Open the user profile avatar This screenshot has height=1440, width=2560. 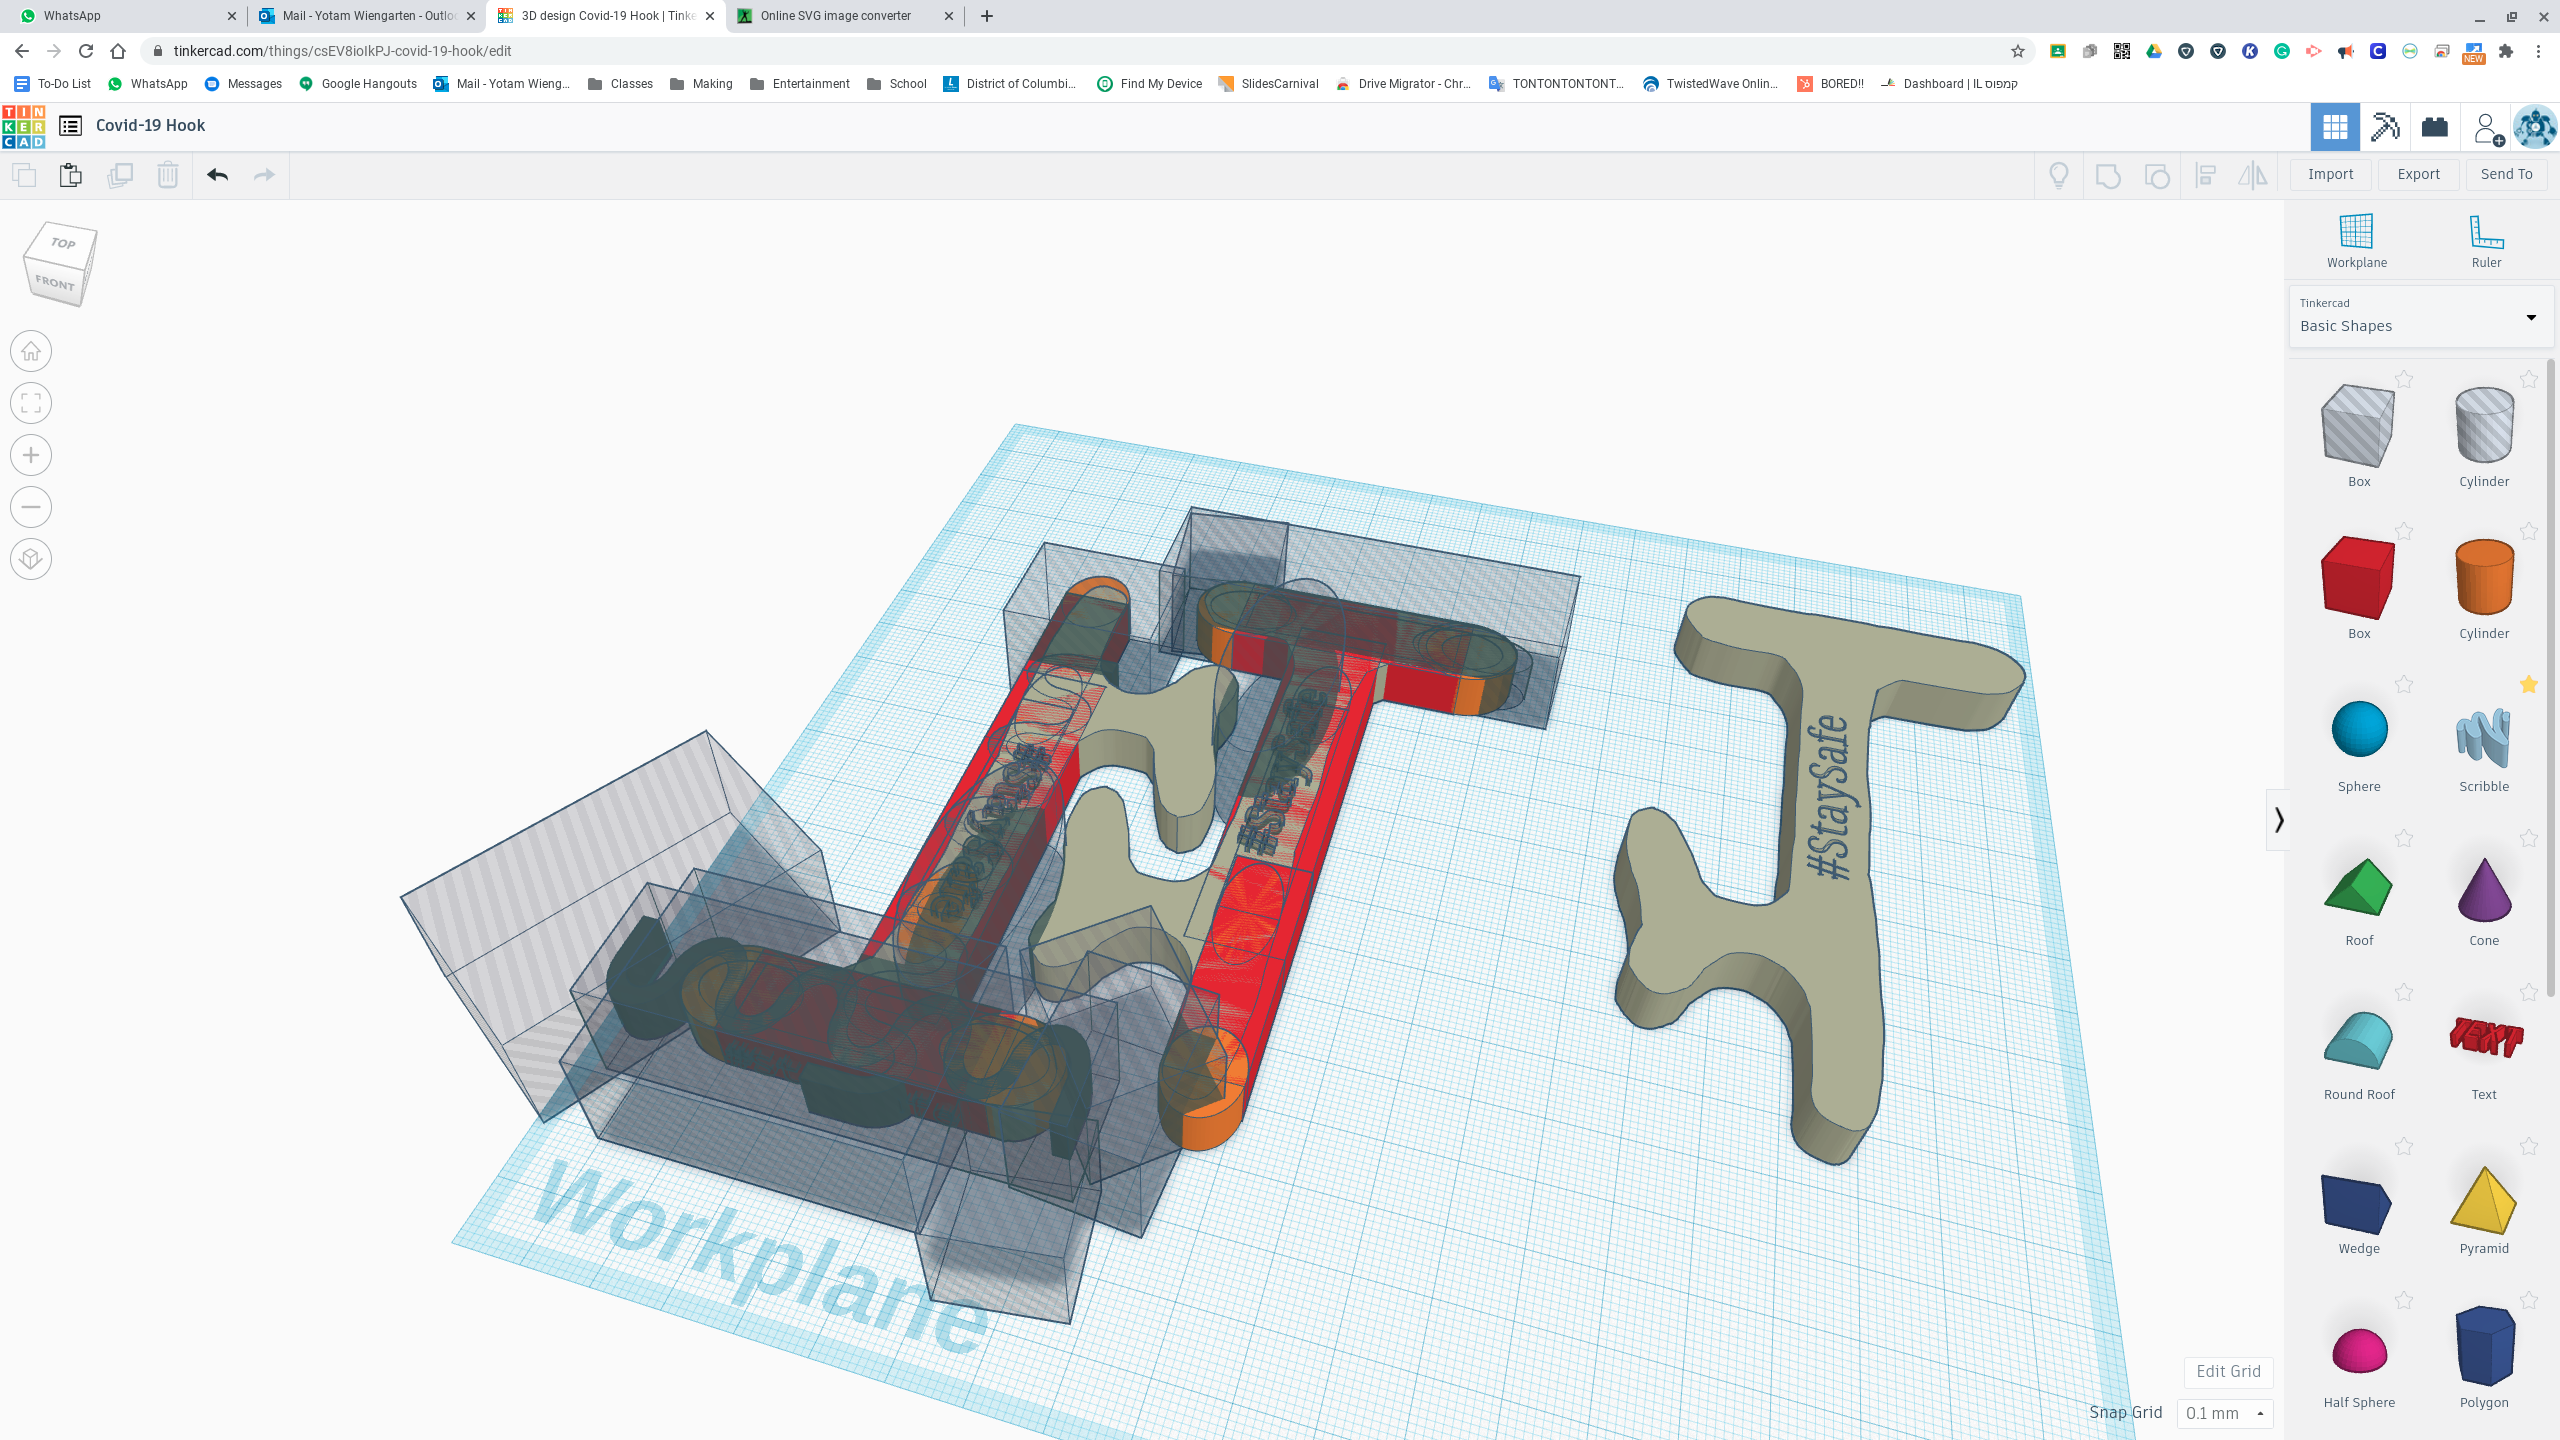tap(2535, 127)
